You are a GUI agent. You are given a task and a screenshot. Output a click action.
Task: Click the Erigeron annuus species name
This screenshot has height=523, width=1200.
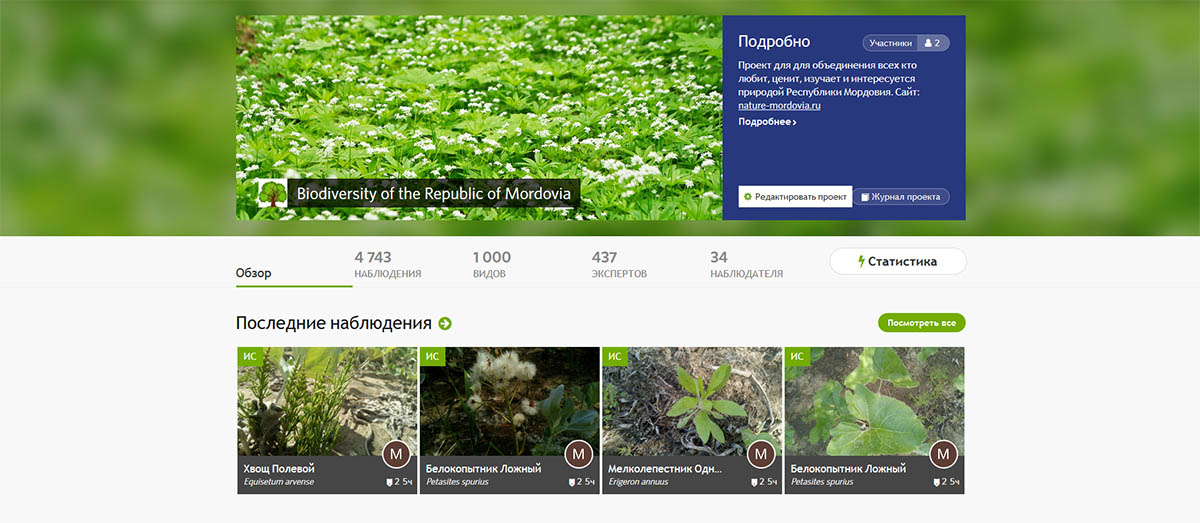(638, 482)
